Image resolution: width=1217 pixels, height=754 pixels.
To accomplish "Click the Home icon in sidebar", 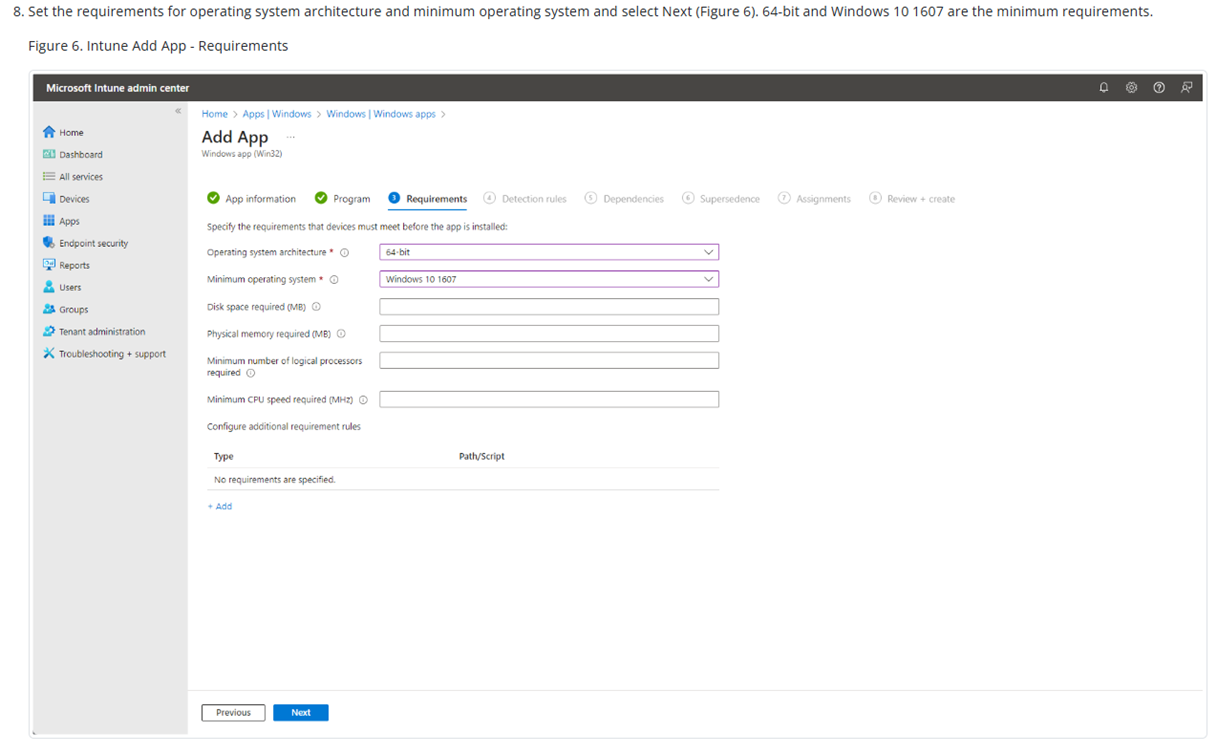I will (x=49, y=132).
